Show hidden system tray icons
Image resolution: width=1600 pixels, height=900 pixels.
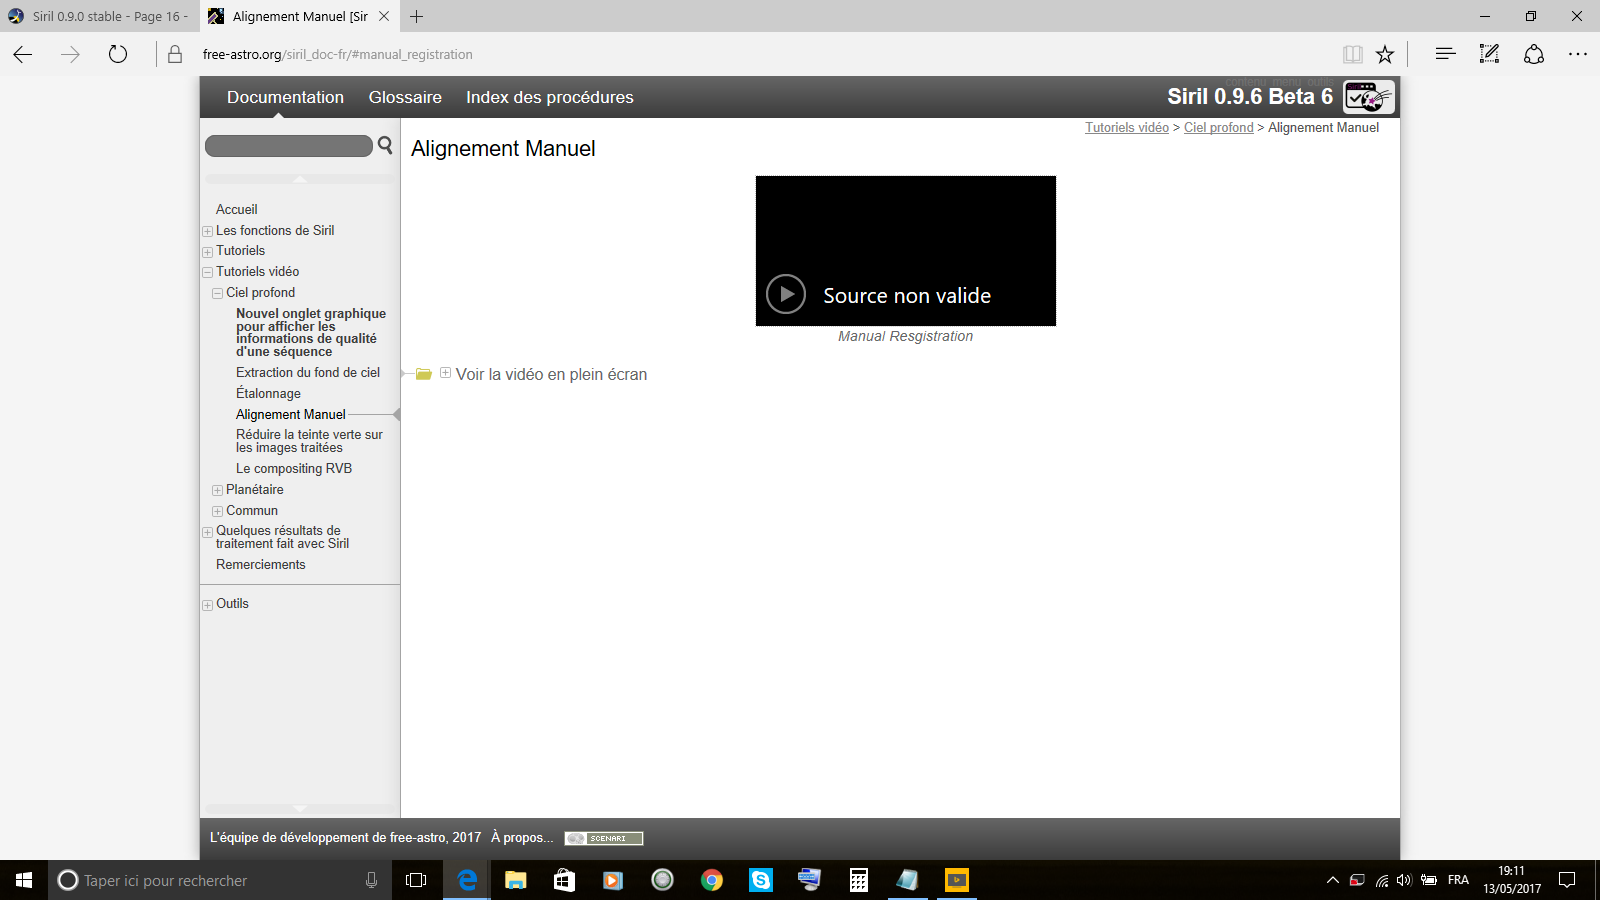click(x=1332, y=880)
